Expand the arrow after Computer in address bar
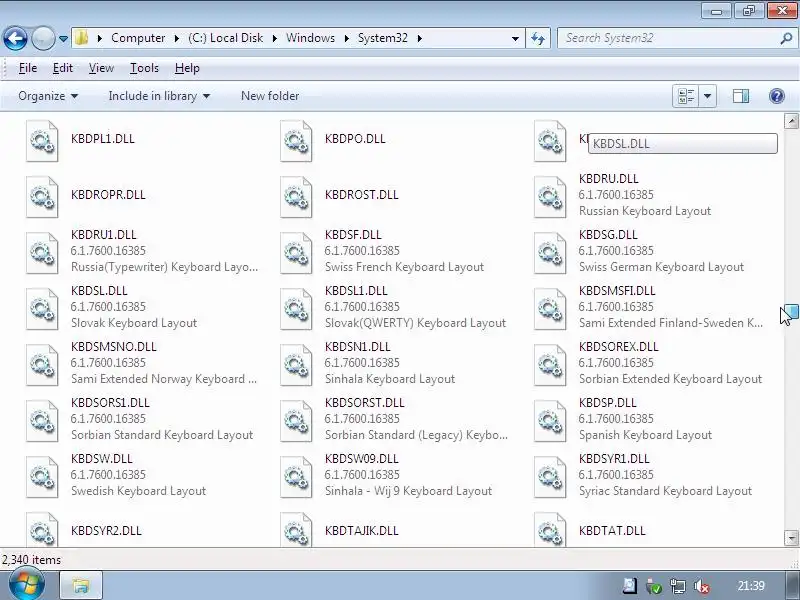The image size is (800, 600). click(177, 38)
